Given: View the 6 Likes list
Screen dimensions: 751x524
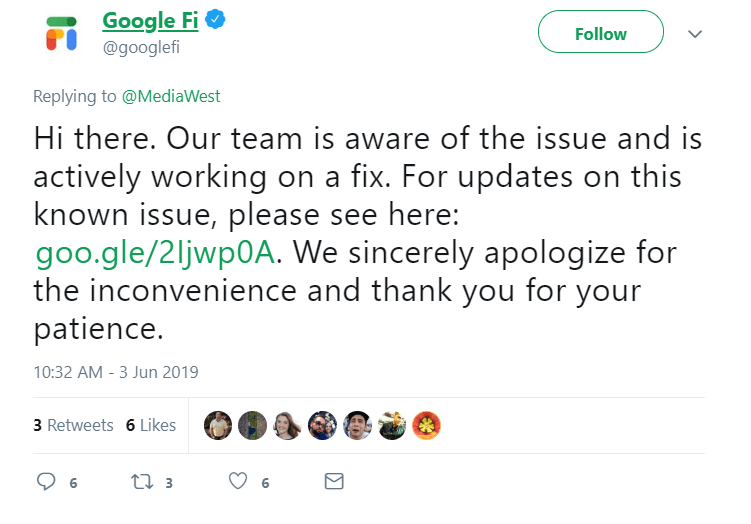Looking at the screenshot, I should click(x=151, y=425).
